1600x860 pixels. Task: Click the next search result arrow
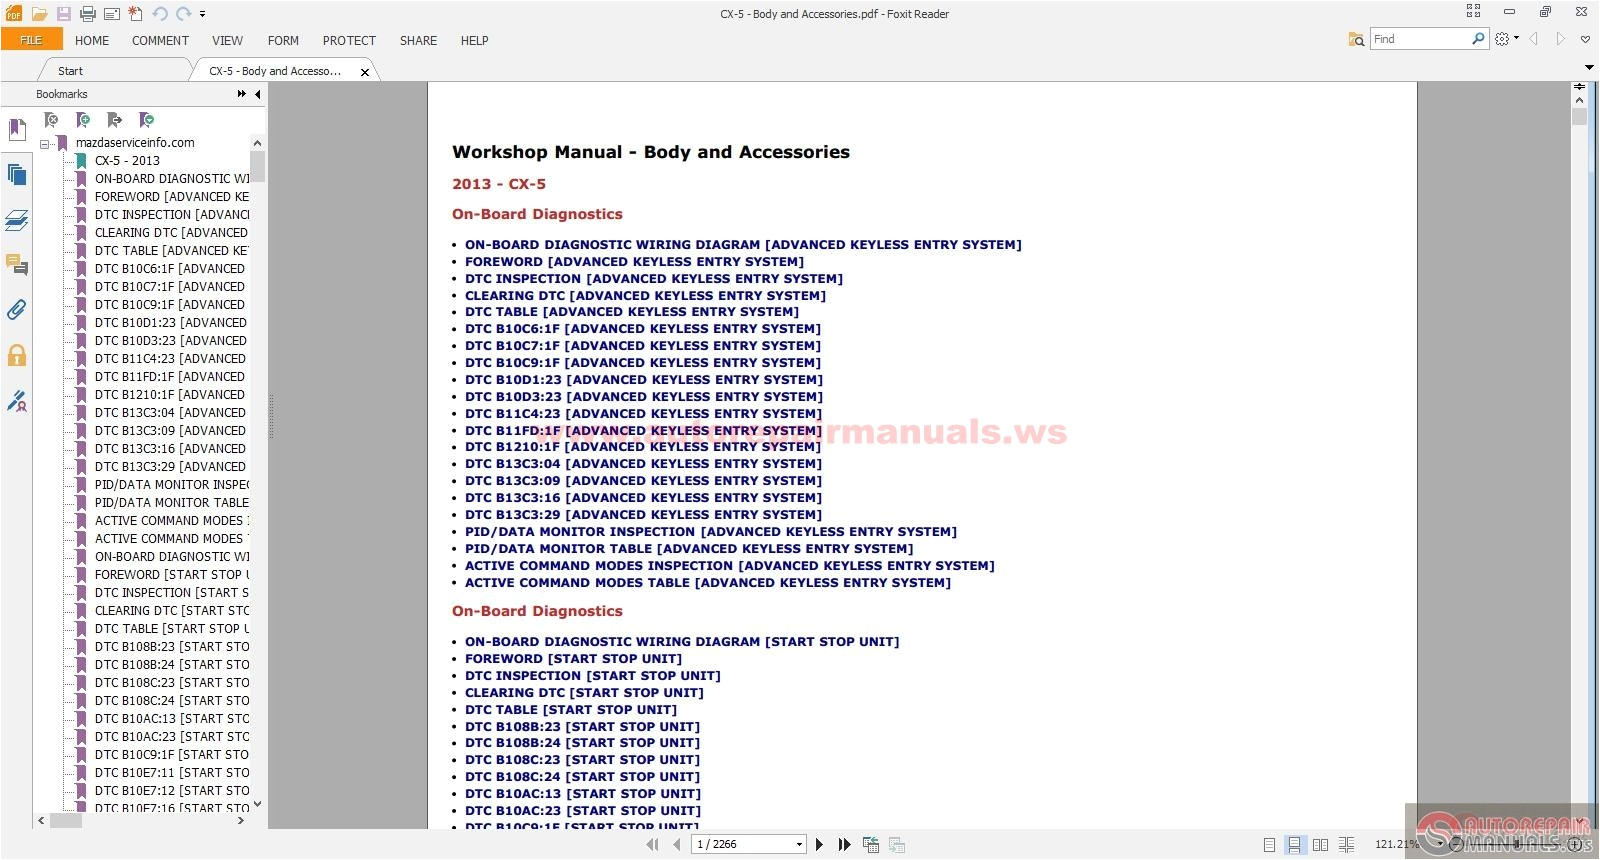click(1560, 39)
